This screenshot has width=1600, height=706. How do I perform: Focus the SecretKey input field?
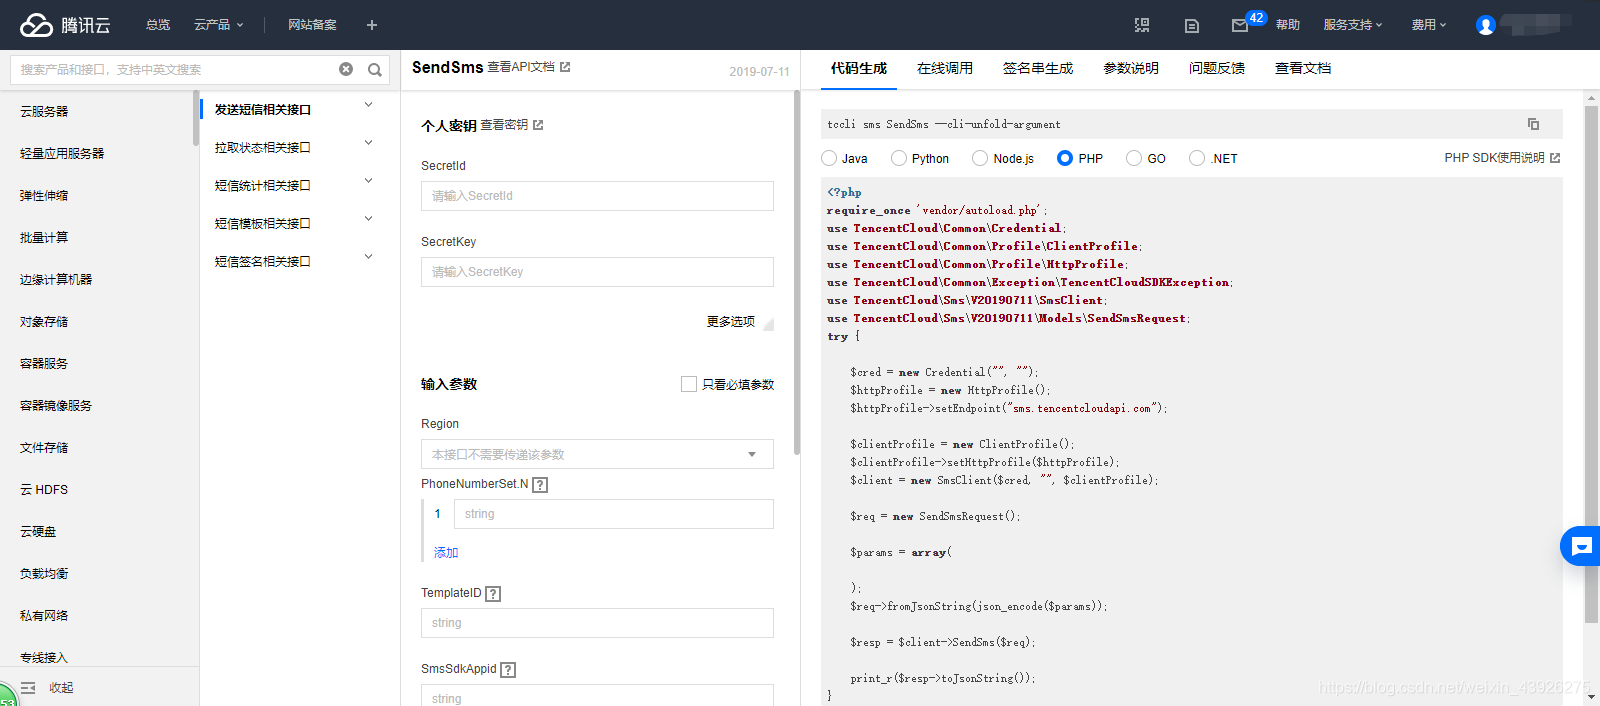597,272
